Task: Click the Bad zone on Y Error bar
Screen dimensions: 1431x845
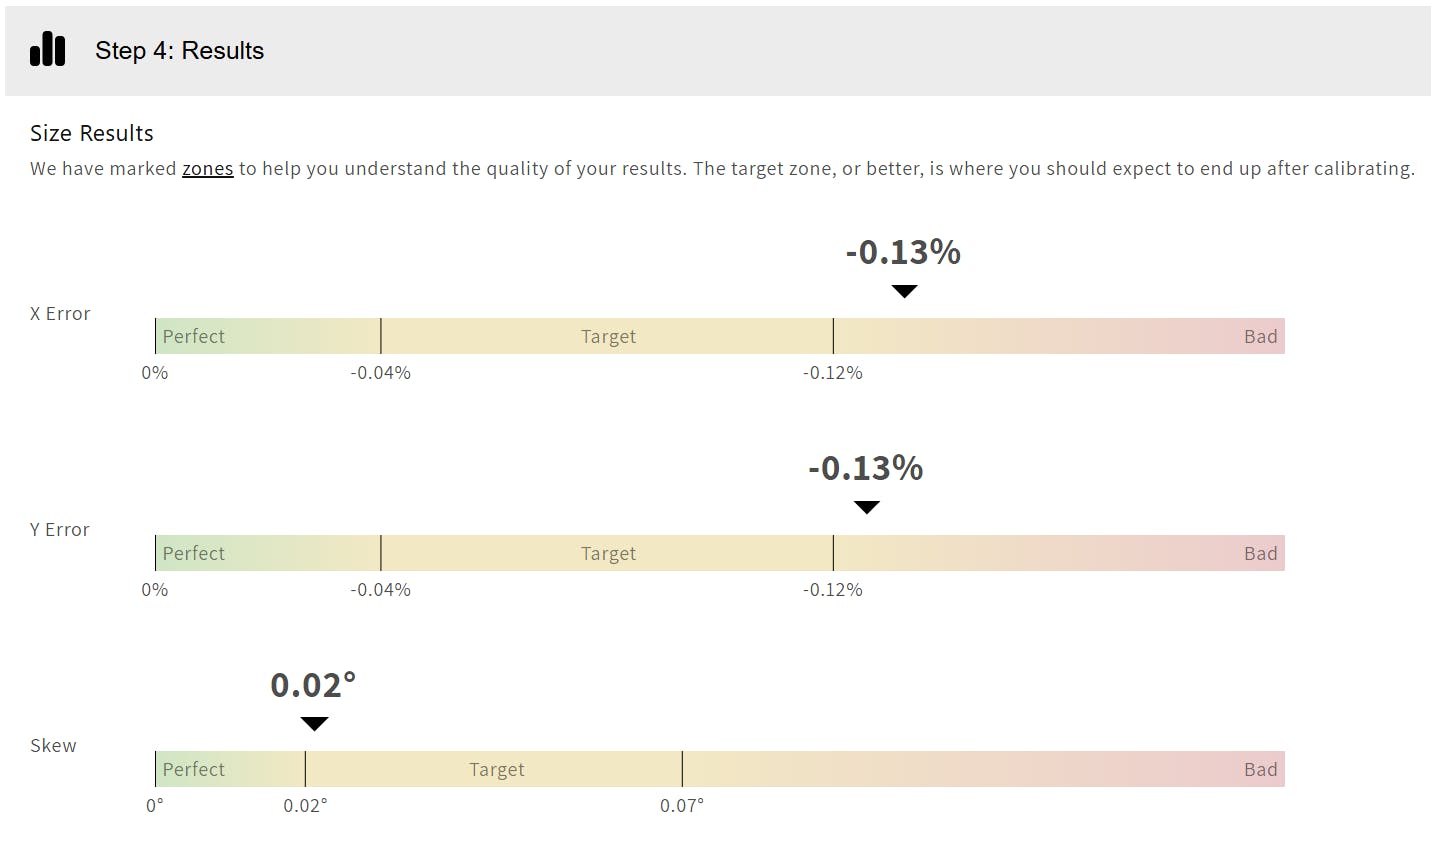Action: [1260, 554]
